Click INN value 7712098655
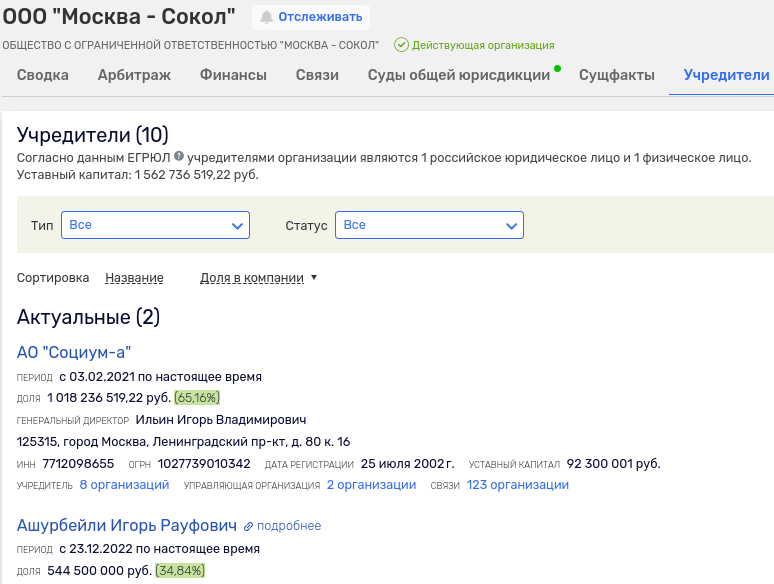This screenshot has height=584, width=774. point(78,464)
